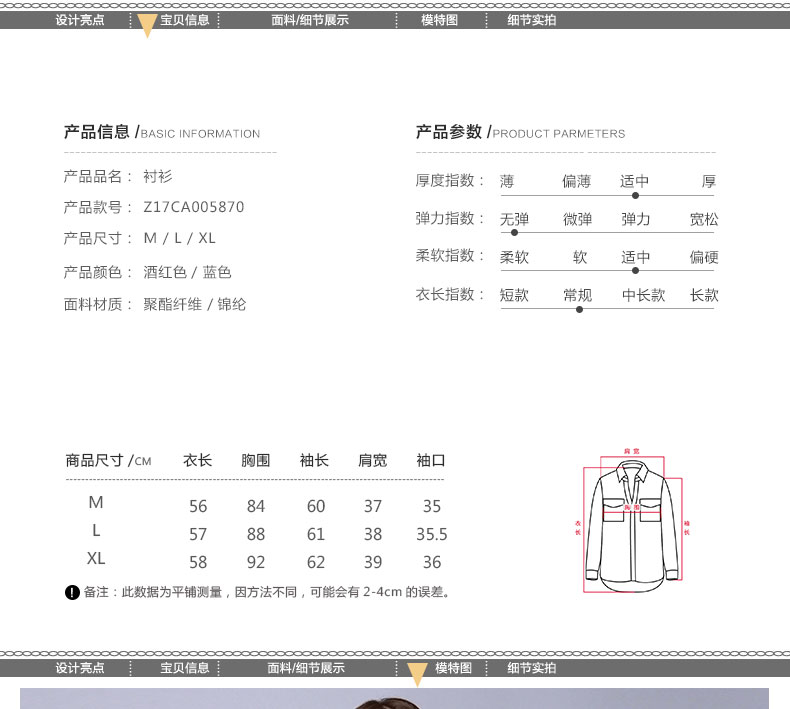Click the 衣长指数 indicator dot under 常规
This screenshot has width=790, height=709.
pyautogui.click(x=579, y=309)
